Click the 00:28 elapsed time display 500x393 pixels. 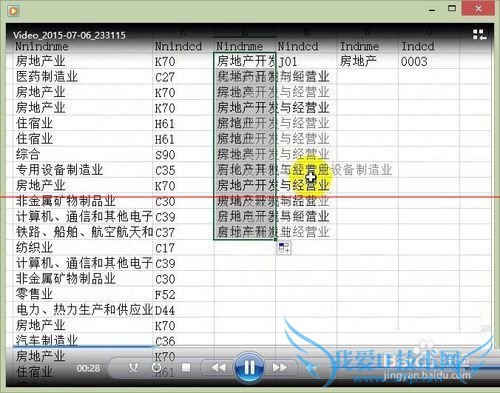[x=88, y=368]
